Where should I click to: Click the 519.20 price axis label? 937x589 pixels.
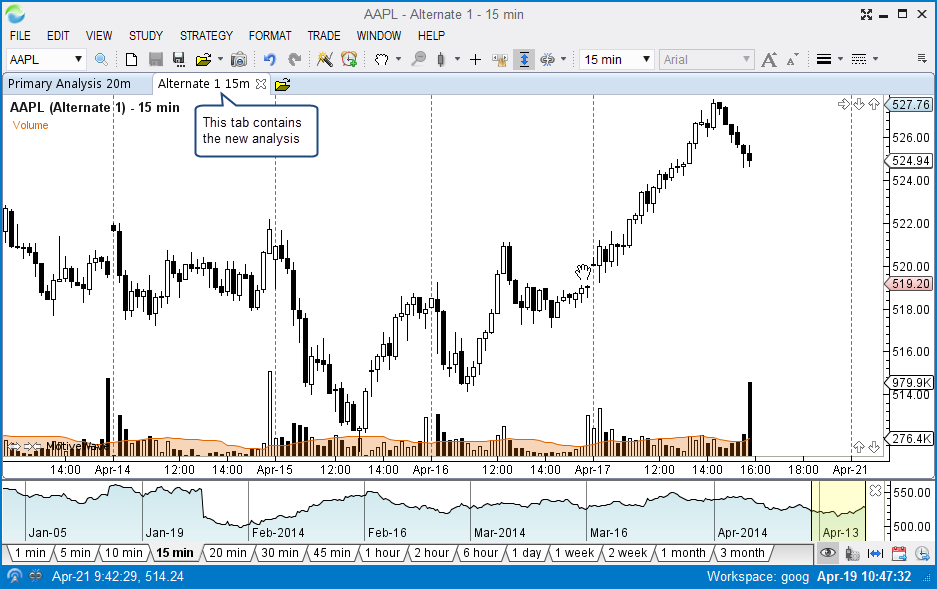tap(908, 284)
